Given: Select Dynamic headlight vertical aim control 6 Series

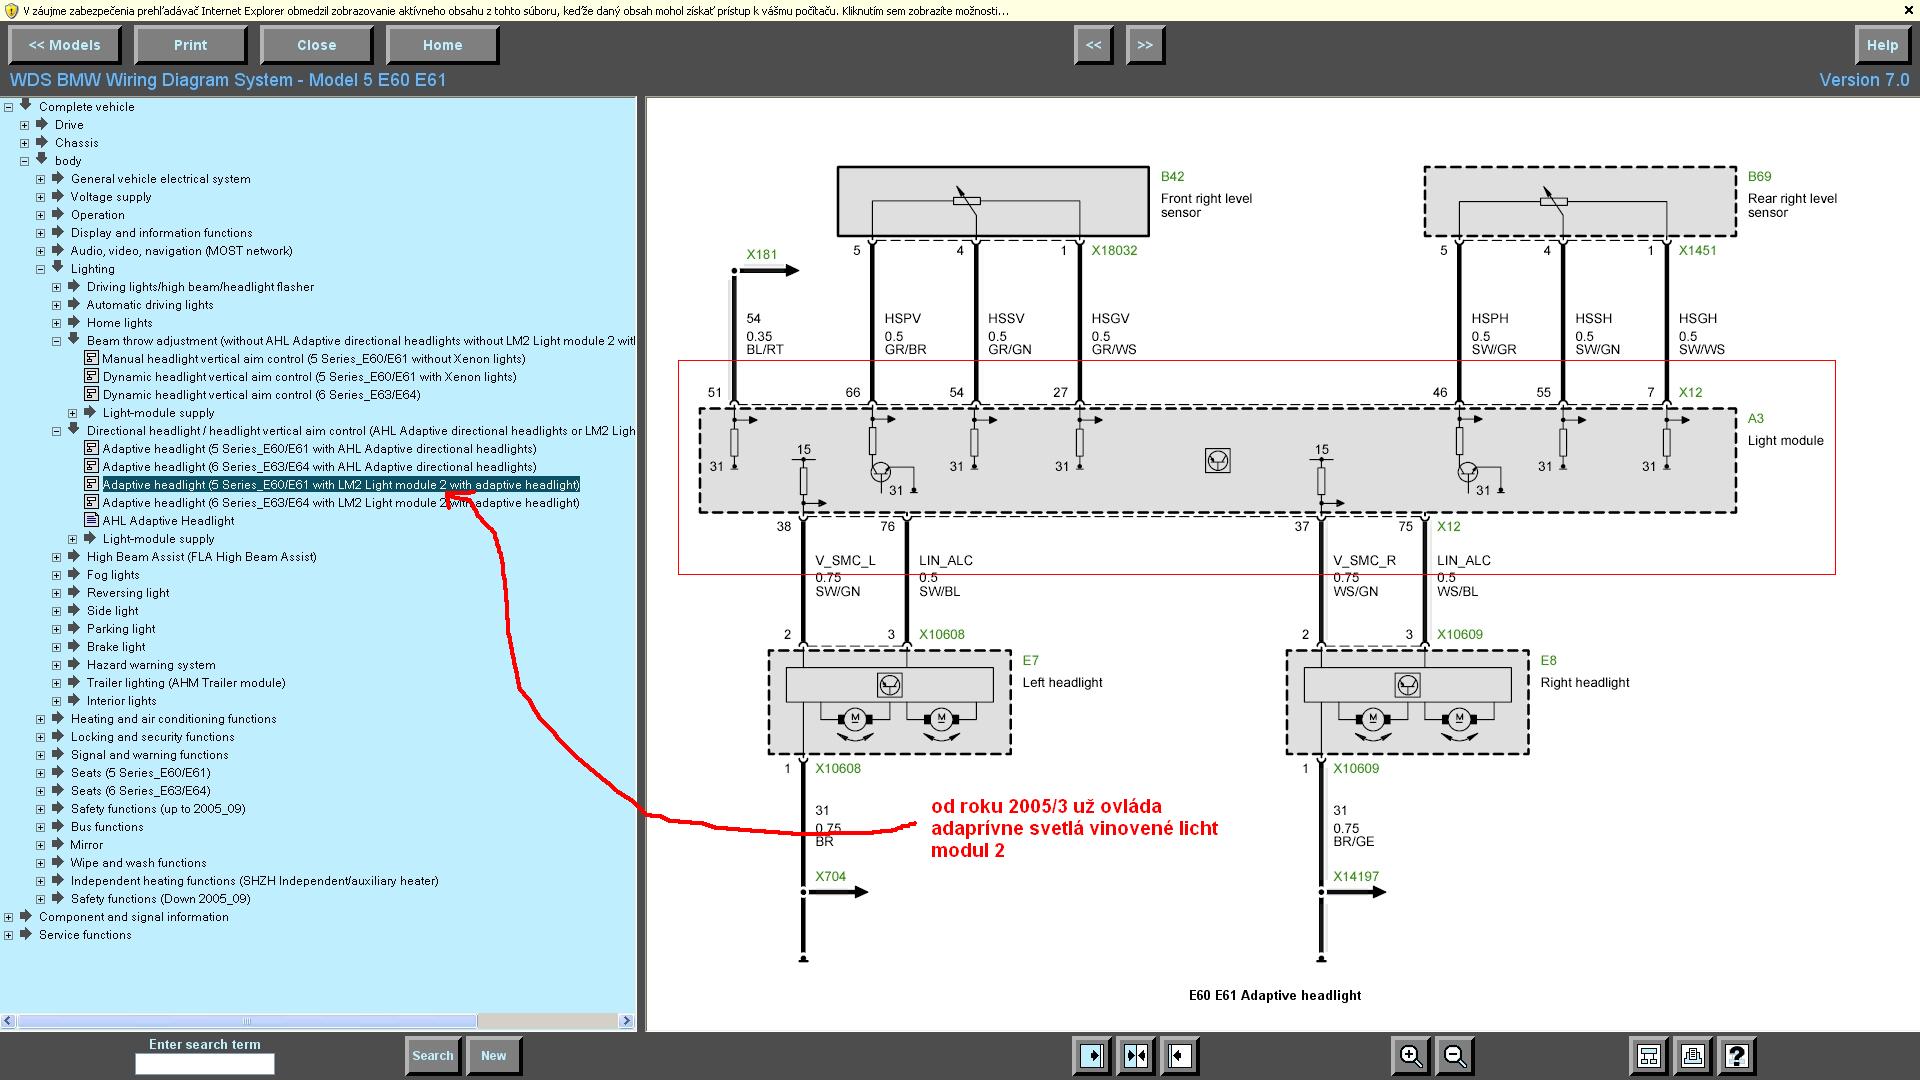Looking at the screenshot, I should pyautogui.click(x=261, y=395).
